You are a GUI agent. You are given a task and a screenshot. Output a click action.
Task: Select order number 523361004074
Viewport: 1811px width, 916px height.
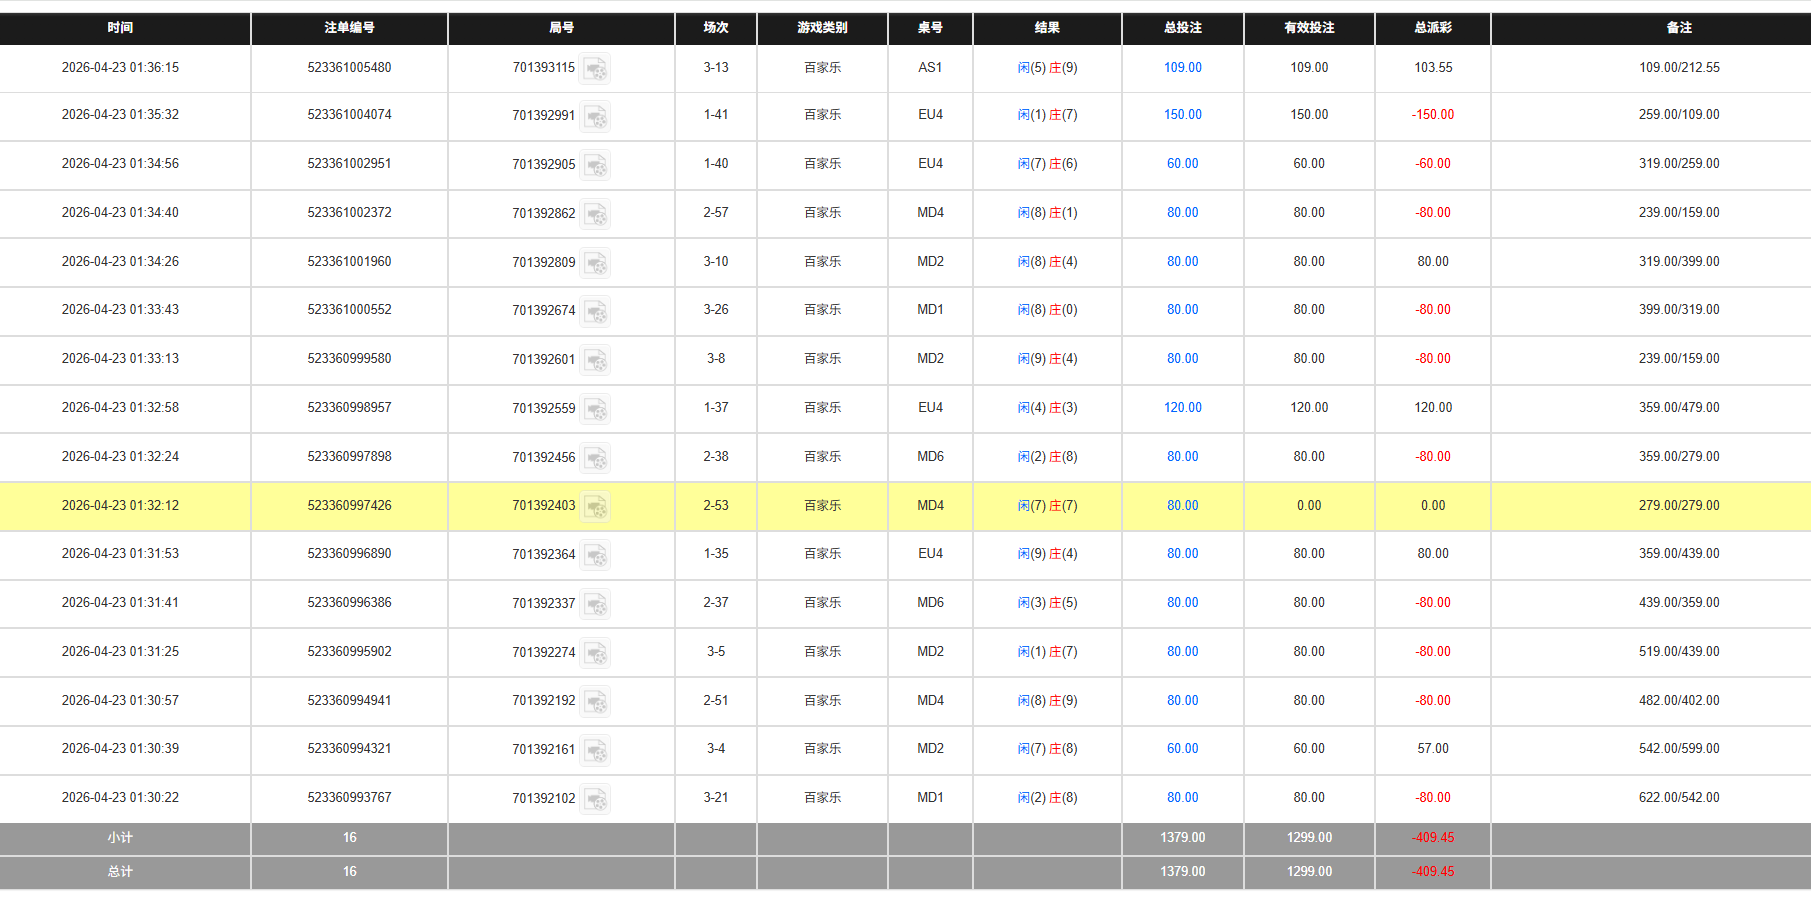349,115
